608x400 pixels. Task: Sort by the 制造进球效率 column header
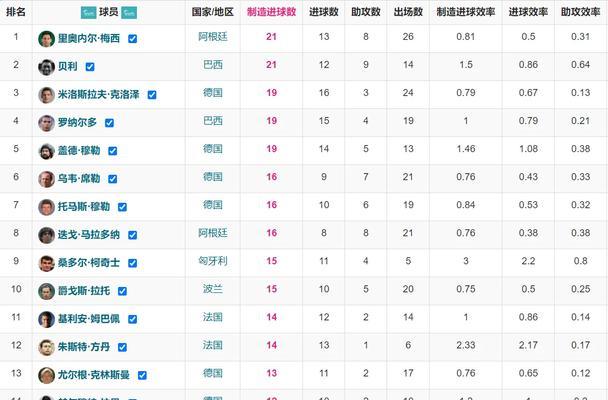click(466, 12)
